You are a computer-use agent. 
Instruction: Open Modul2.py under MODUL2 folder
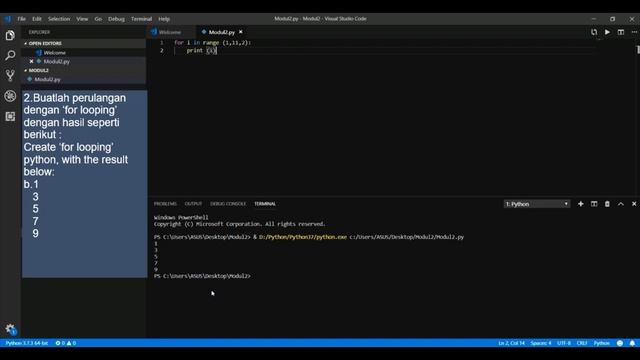coord(84,79)
